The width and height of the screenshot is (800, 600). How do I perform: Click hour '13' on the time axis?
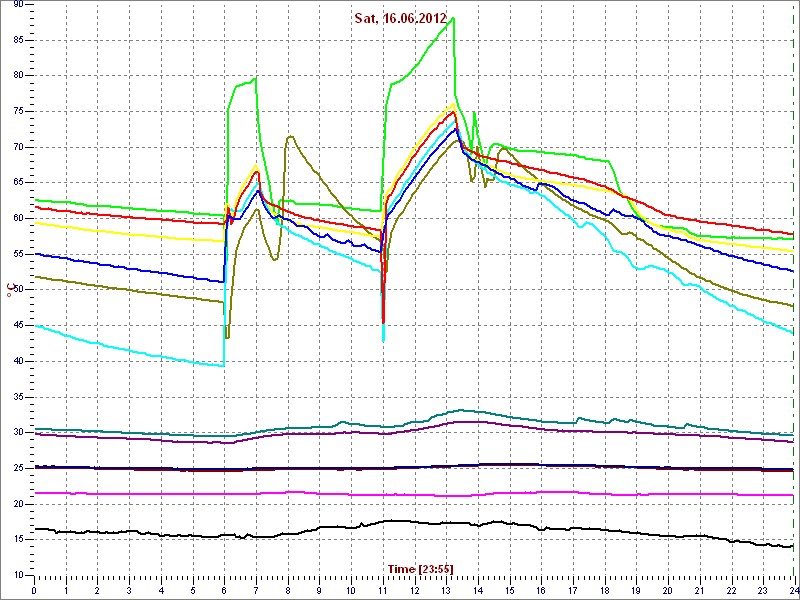[446, 590]
